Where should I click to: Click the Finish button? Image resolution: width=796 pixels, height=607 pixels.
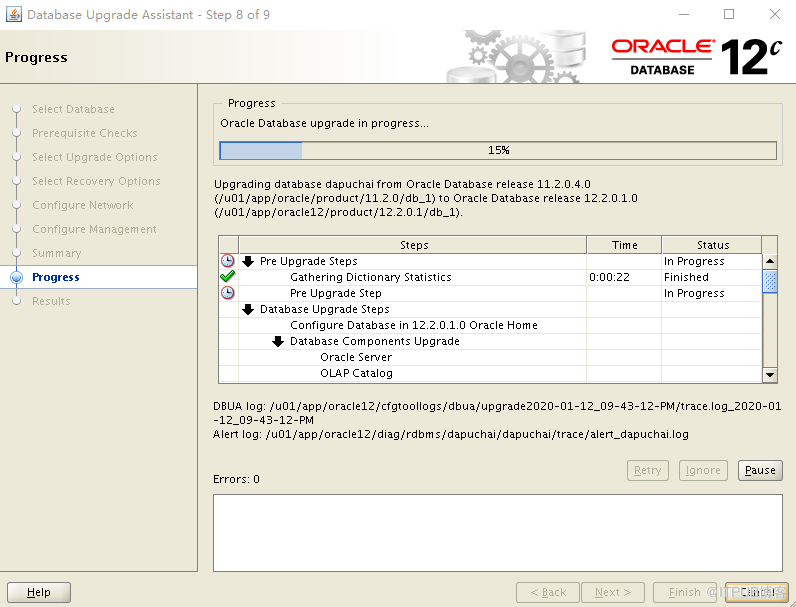(x=684, y=592)
